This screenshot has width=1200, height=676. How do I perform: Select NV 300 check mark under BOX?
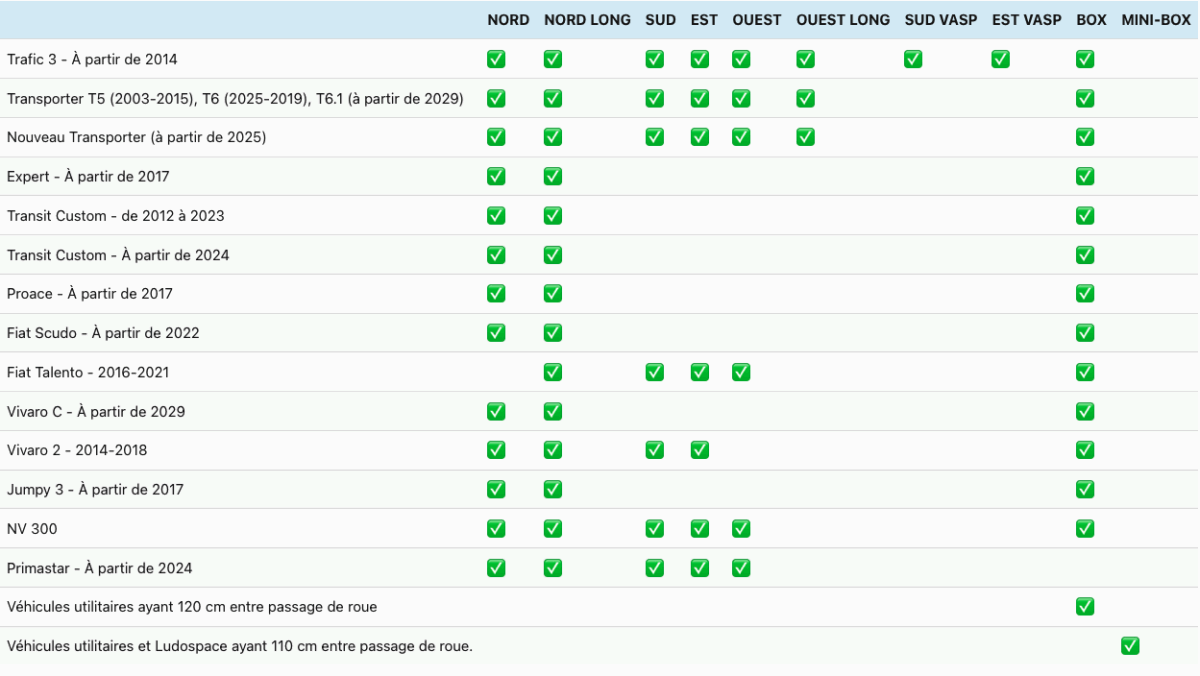coord(1085,528)
